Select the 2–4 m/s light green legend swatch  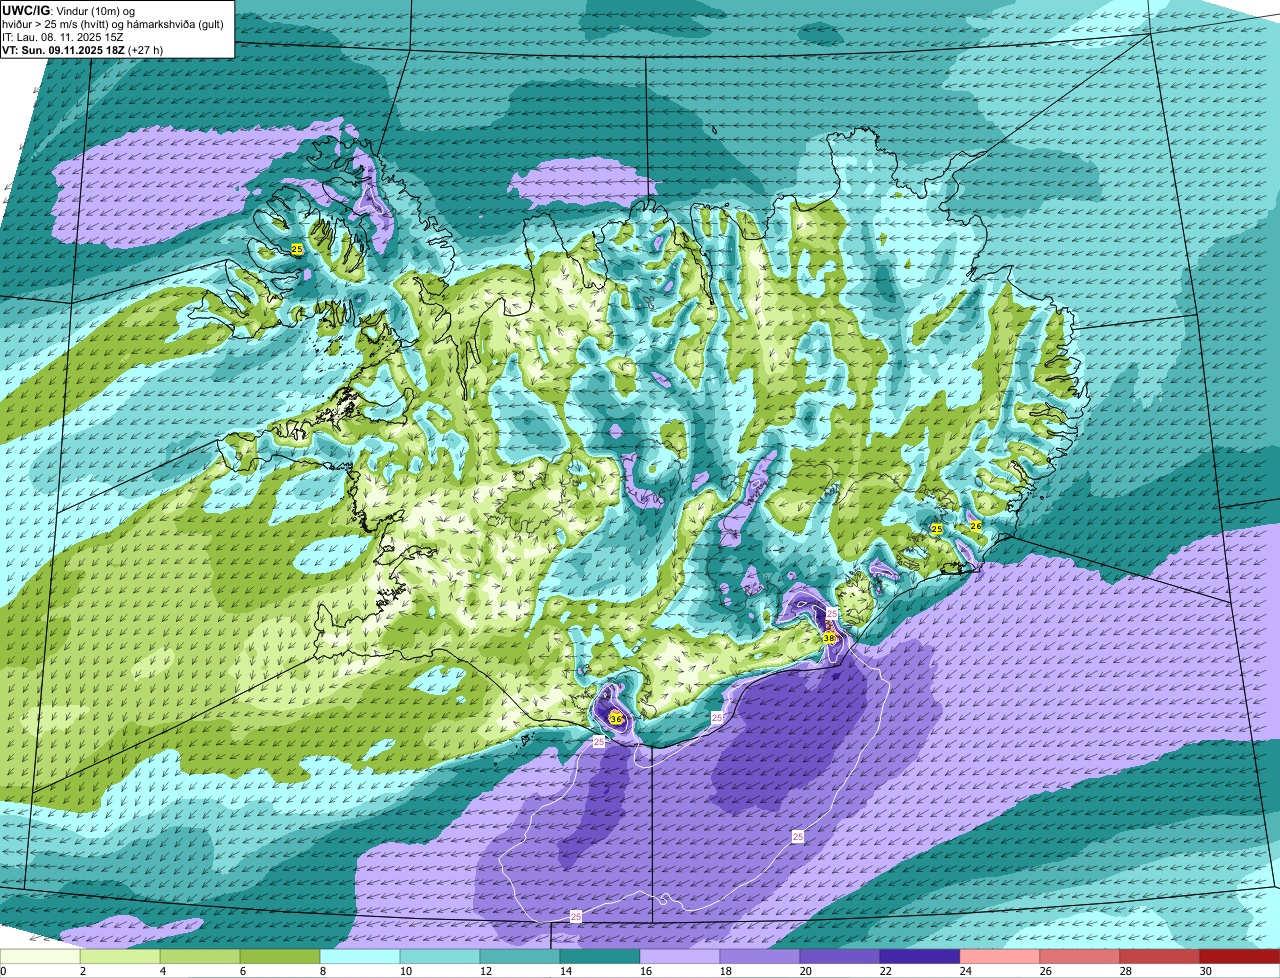pyautogui.click(x=120, y=956)
